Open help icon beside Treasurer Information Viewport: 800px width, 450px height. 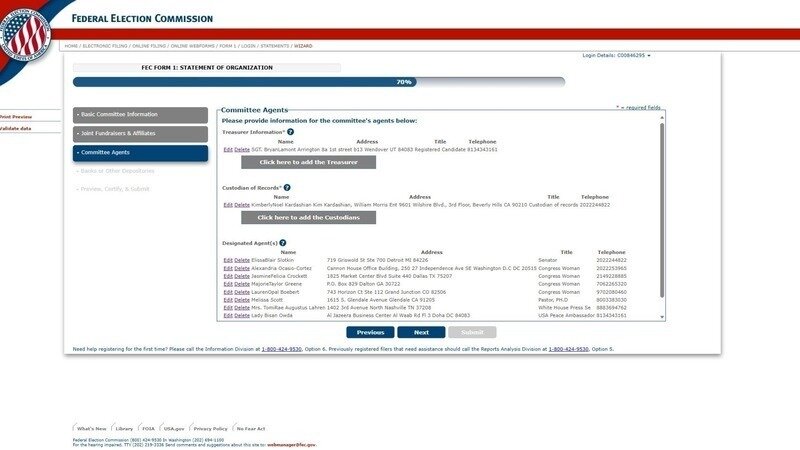click(x=291, y=132)
